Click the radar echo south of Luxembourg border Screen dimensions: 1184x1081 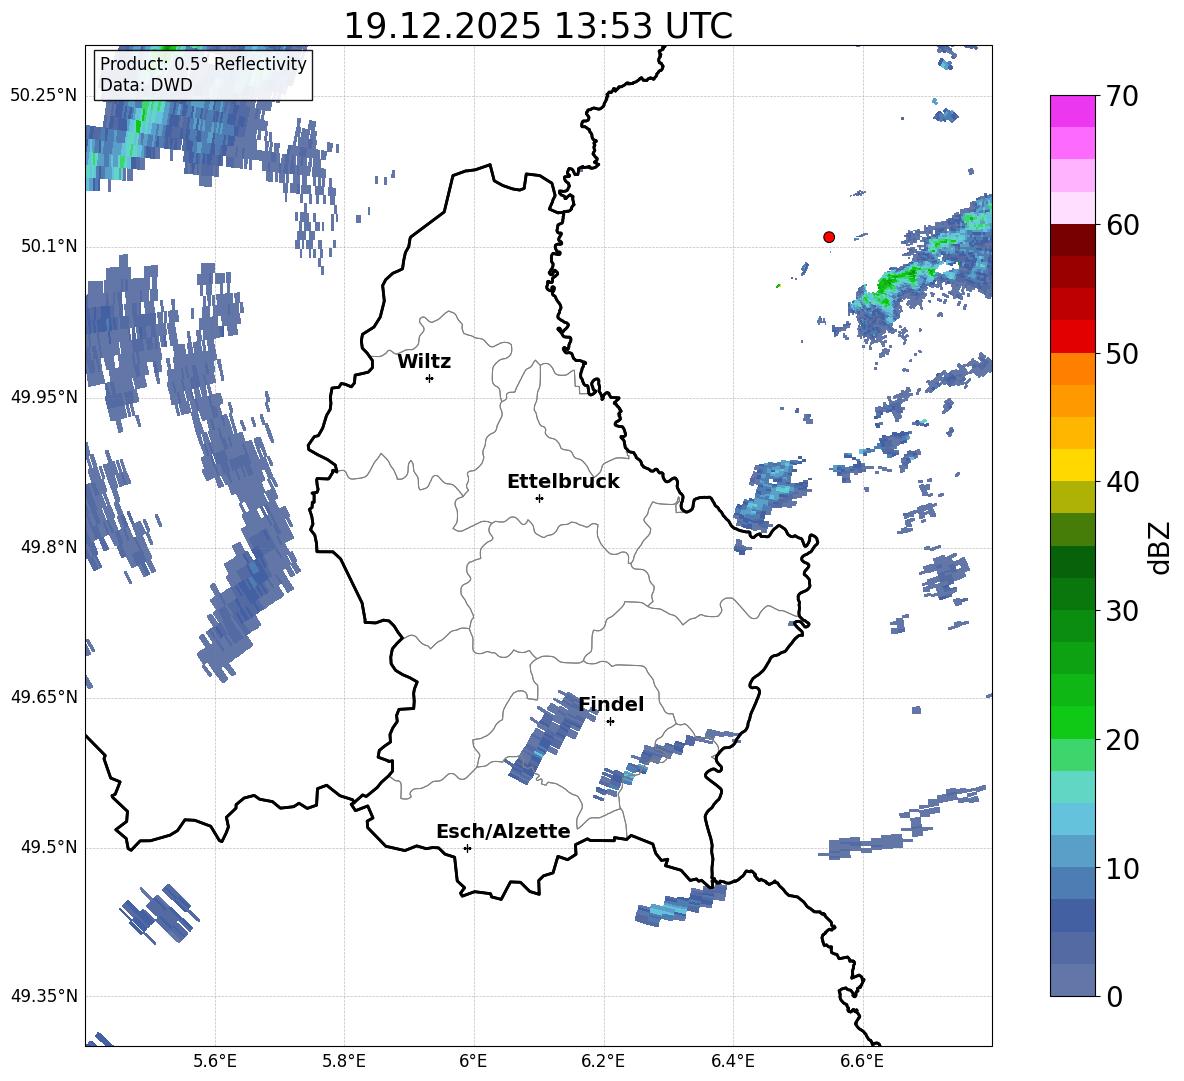click(680, 904)
